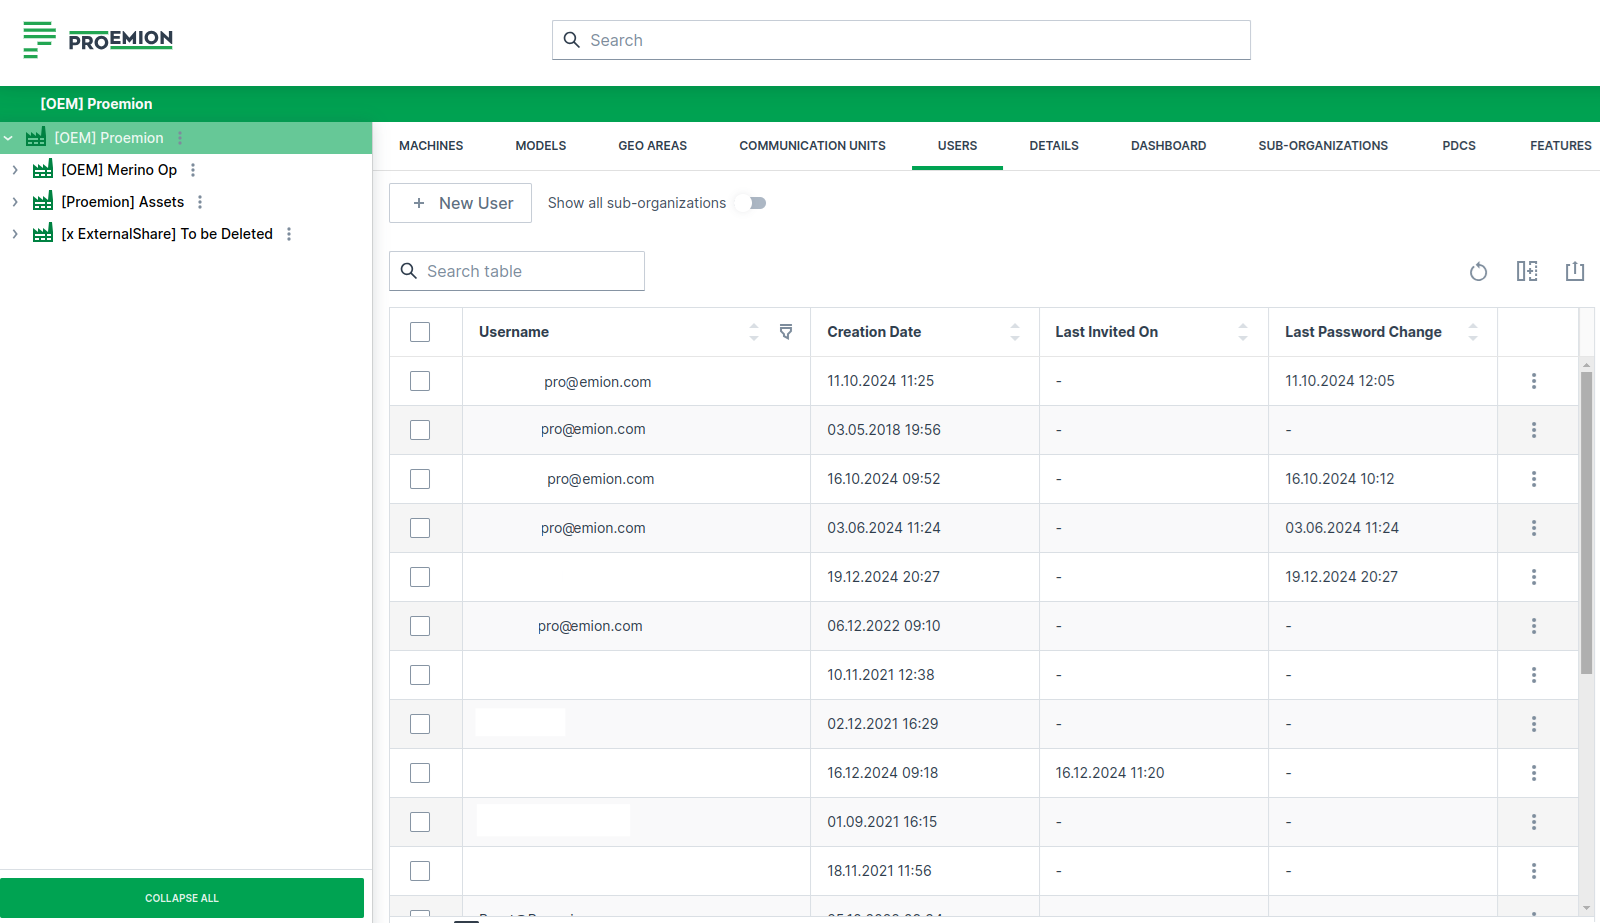Collapse the [OEM] Proemion tree node
This screenshot has width=1600, height=923.
[8, 137]
